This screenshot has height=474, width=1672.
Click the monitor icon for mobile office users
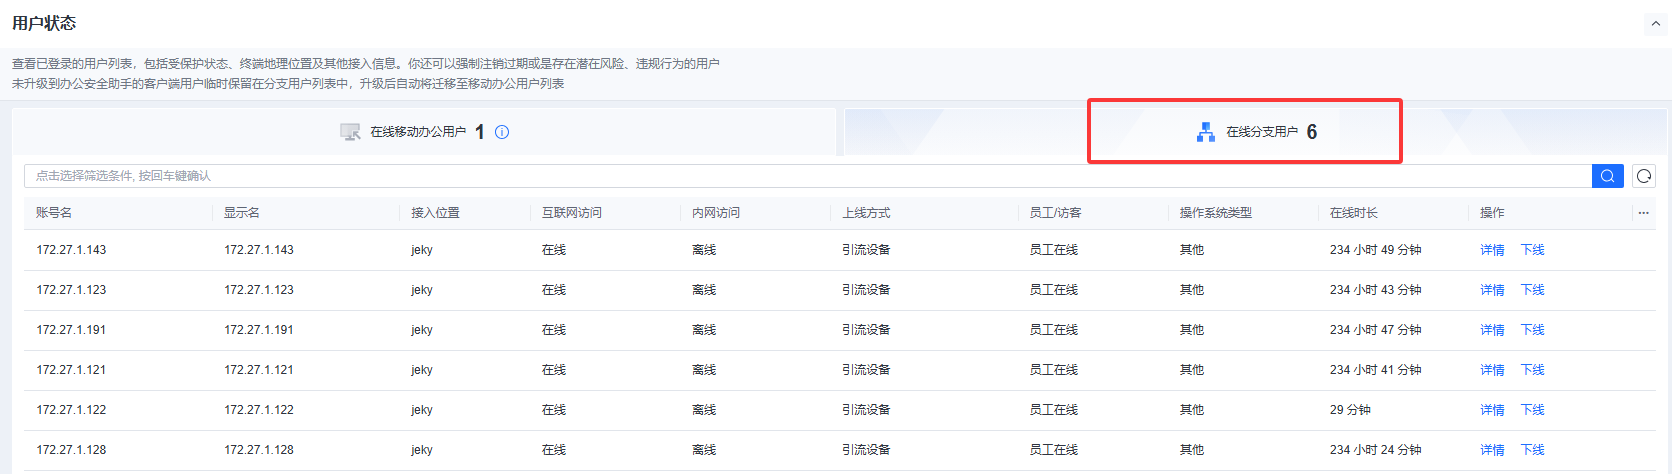point(350,132)
